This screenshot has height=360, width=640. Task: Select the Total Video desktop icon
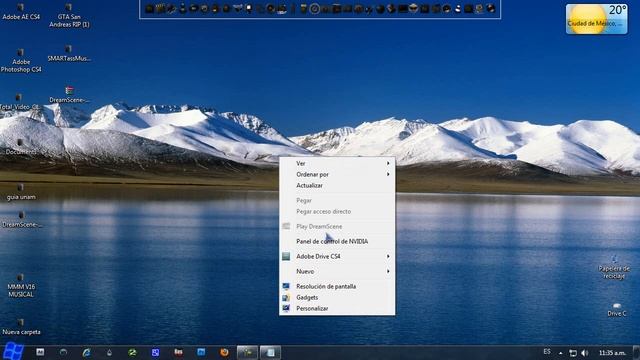click(x=19, y=102)
